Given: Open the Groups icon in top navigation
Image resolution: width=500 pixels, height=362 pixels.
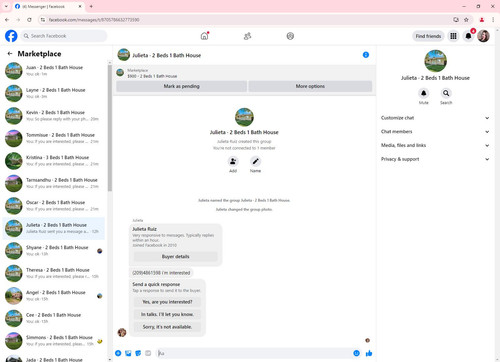Looking at the screenshot, I should click(x=290, y=36).
